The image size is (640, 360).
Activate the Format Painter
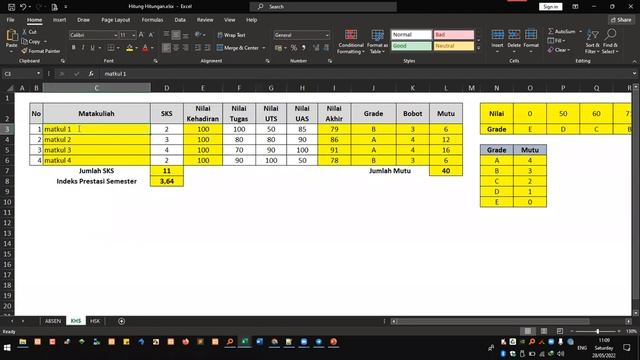41,51
